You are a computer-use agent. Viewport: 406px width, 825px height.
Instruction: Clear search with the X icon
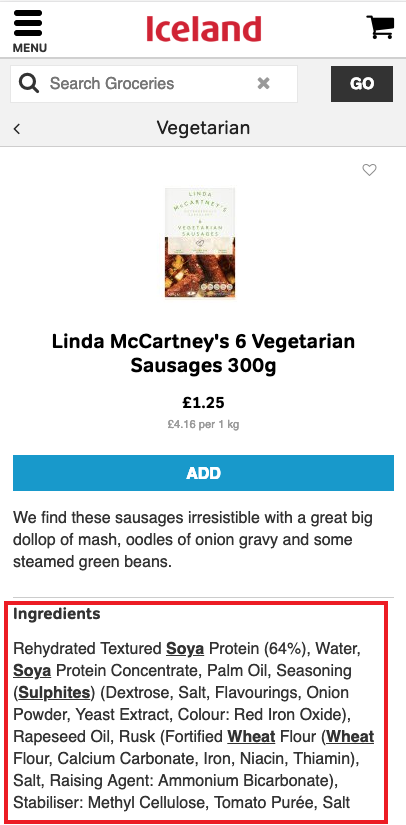pos(263,83)
